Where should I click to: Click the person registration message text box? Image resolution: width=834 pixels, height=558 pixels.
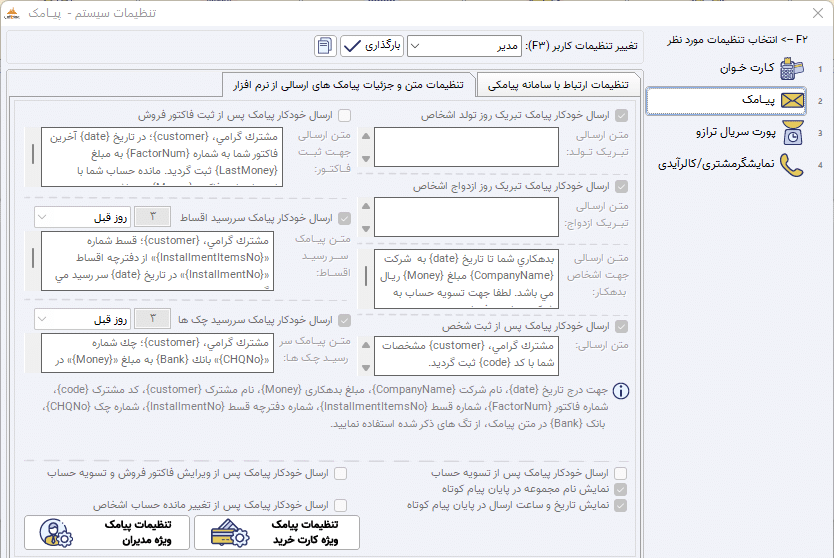point(466,356)
